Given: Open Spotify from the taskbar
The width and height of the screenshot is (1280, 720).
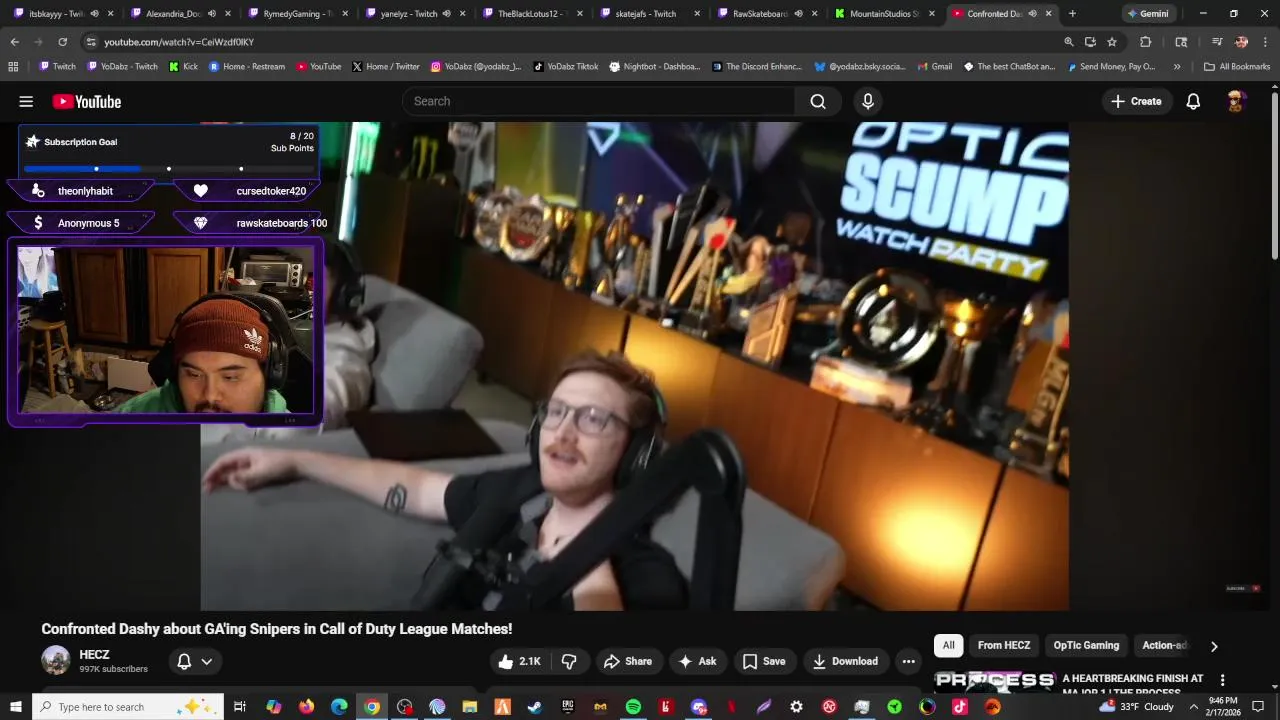Looking at the screenshot, I should [633, 707].
